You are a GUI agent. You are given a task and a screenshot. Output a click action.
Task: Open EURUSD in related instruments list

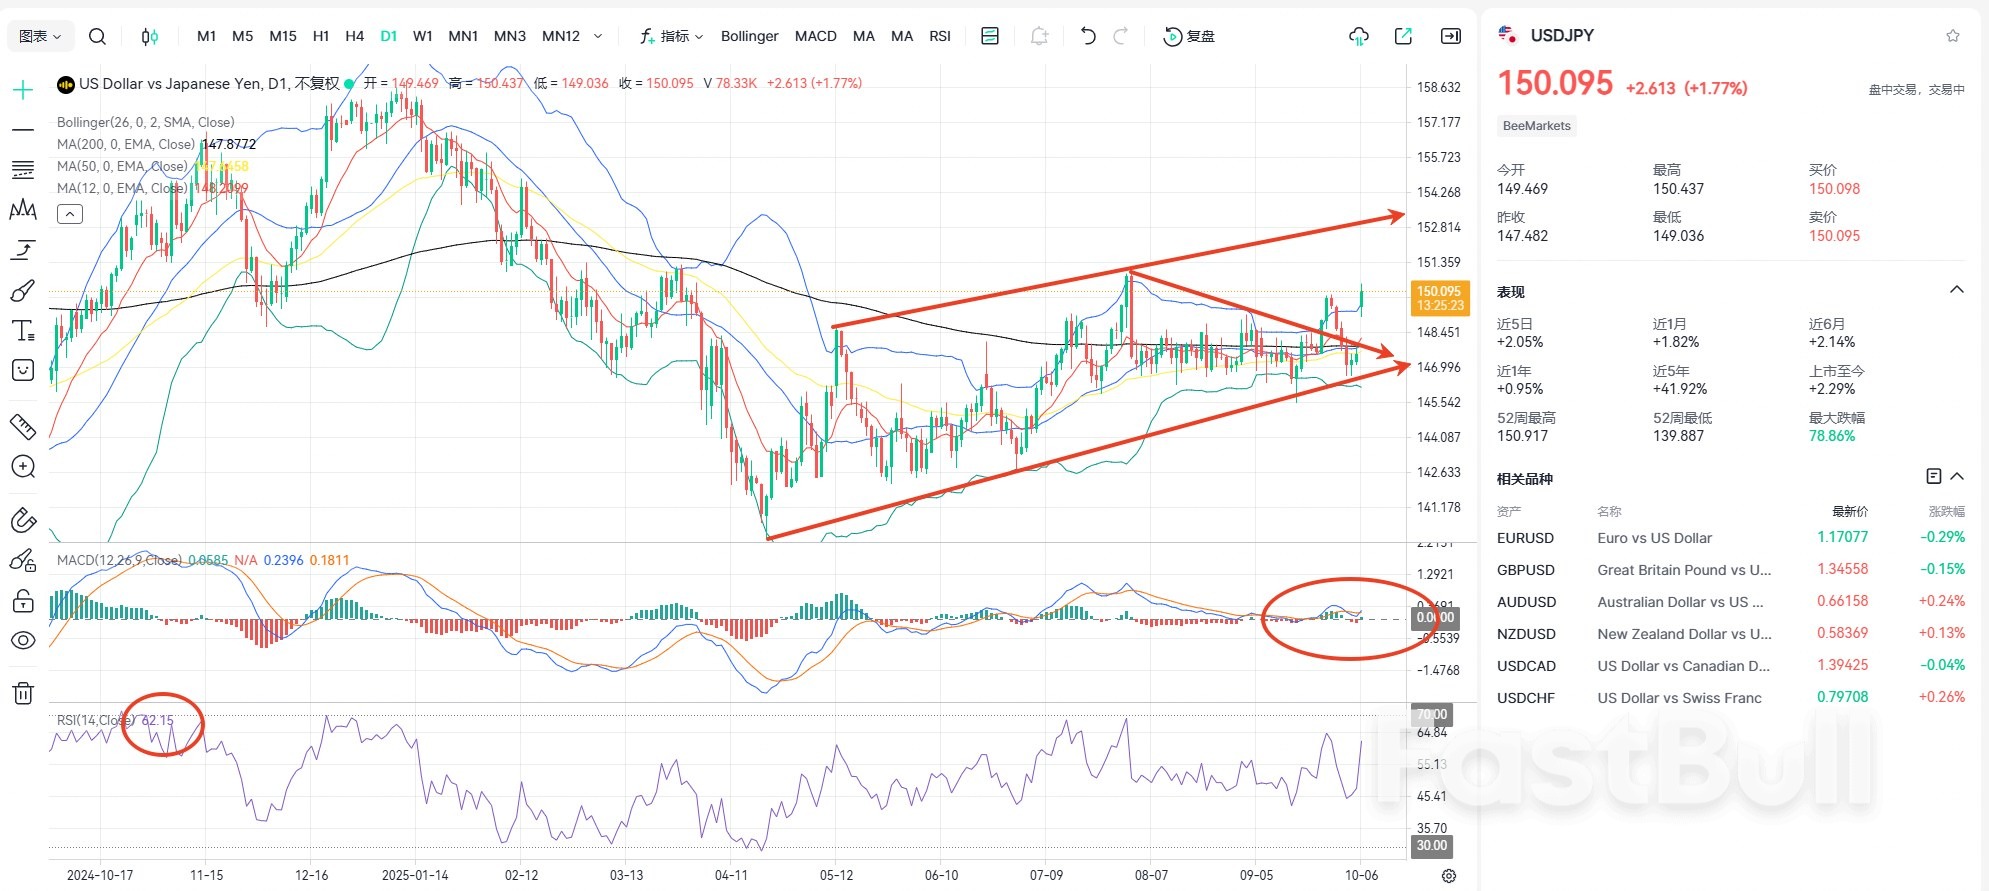[1525, 538]
